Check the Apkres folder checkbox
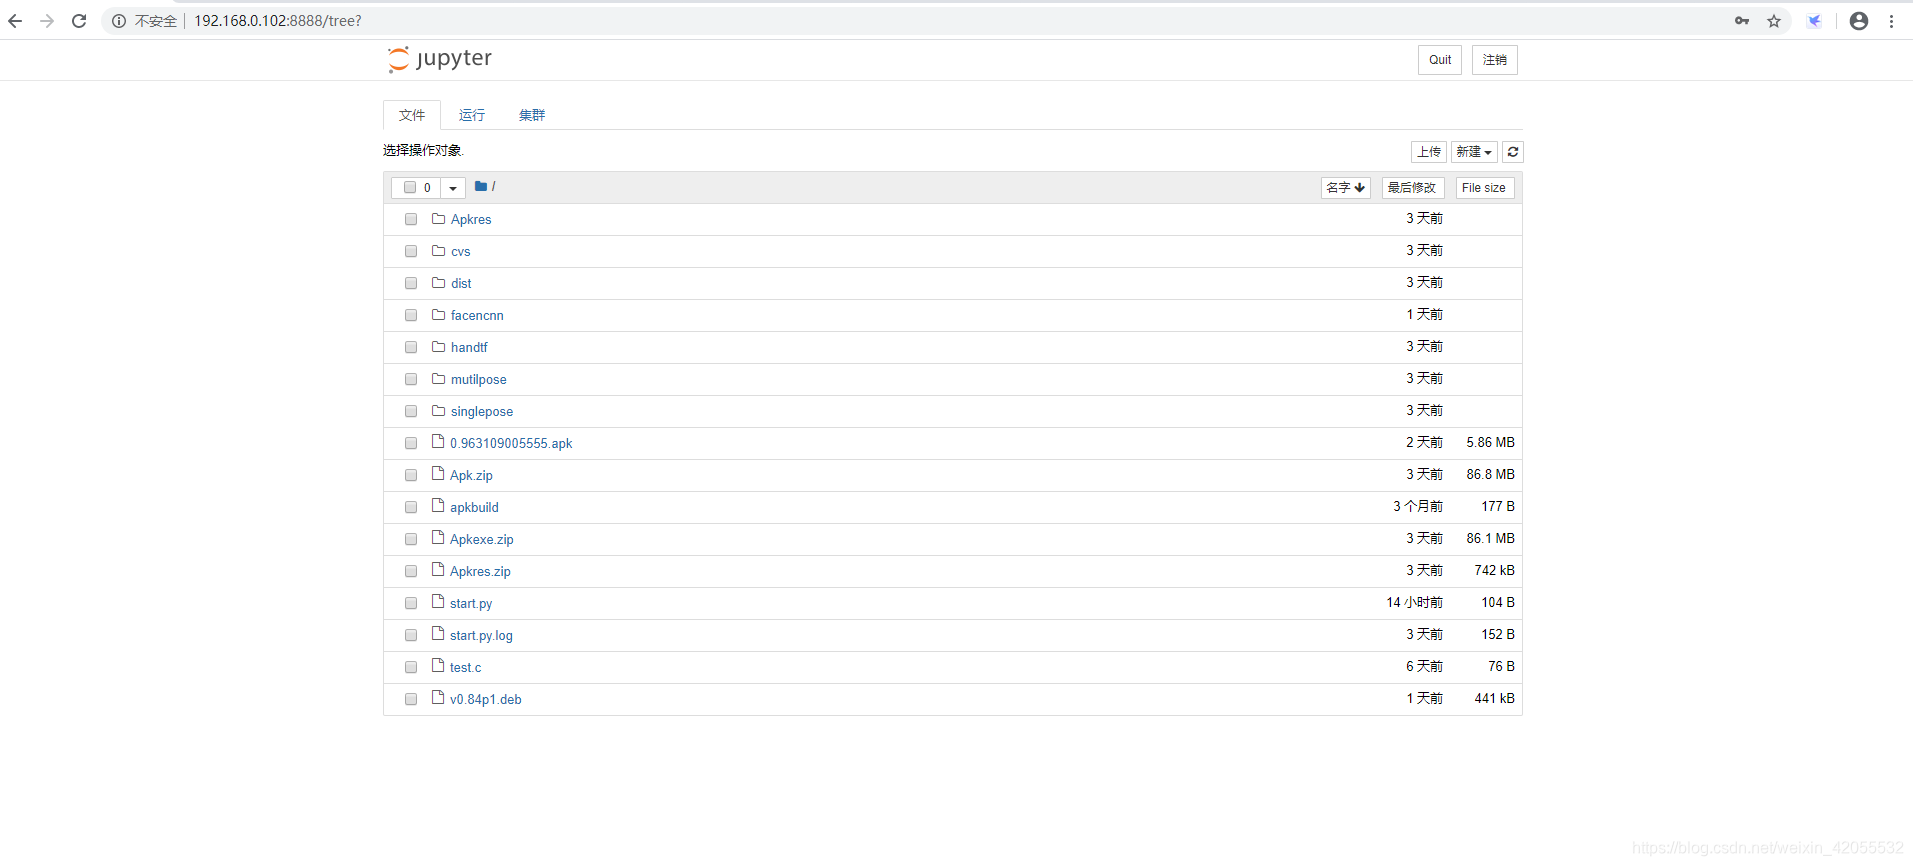This screenshot has width=1913, height=866. click(x=411, y=219)
